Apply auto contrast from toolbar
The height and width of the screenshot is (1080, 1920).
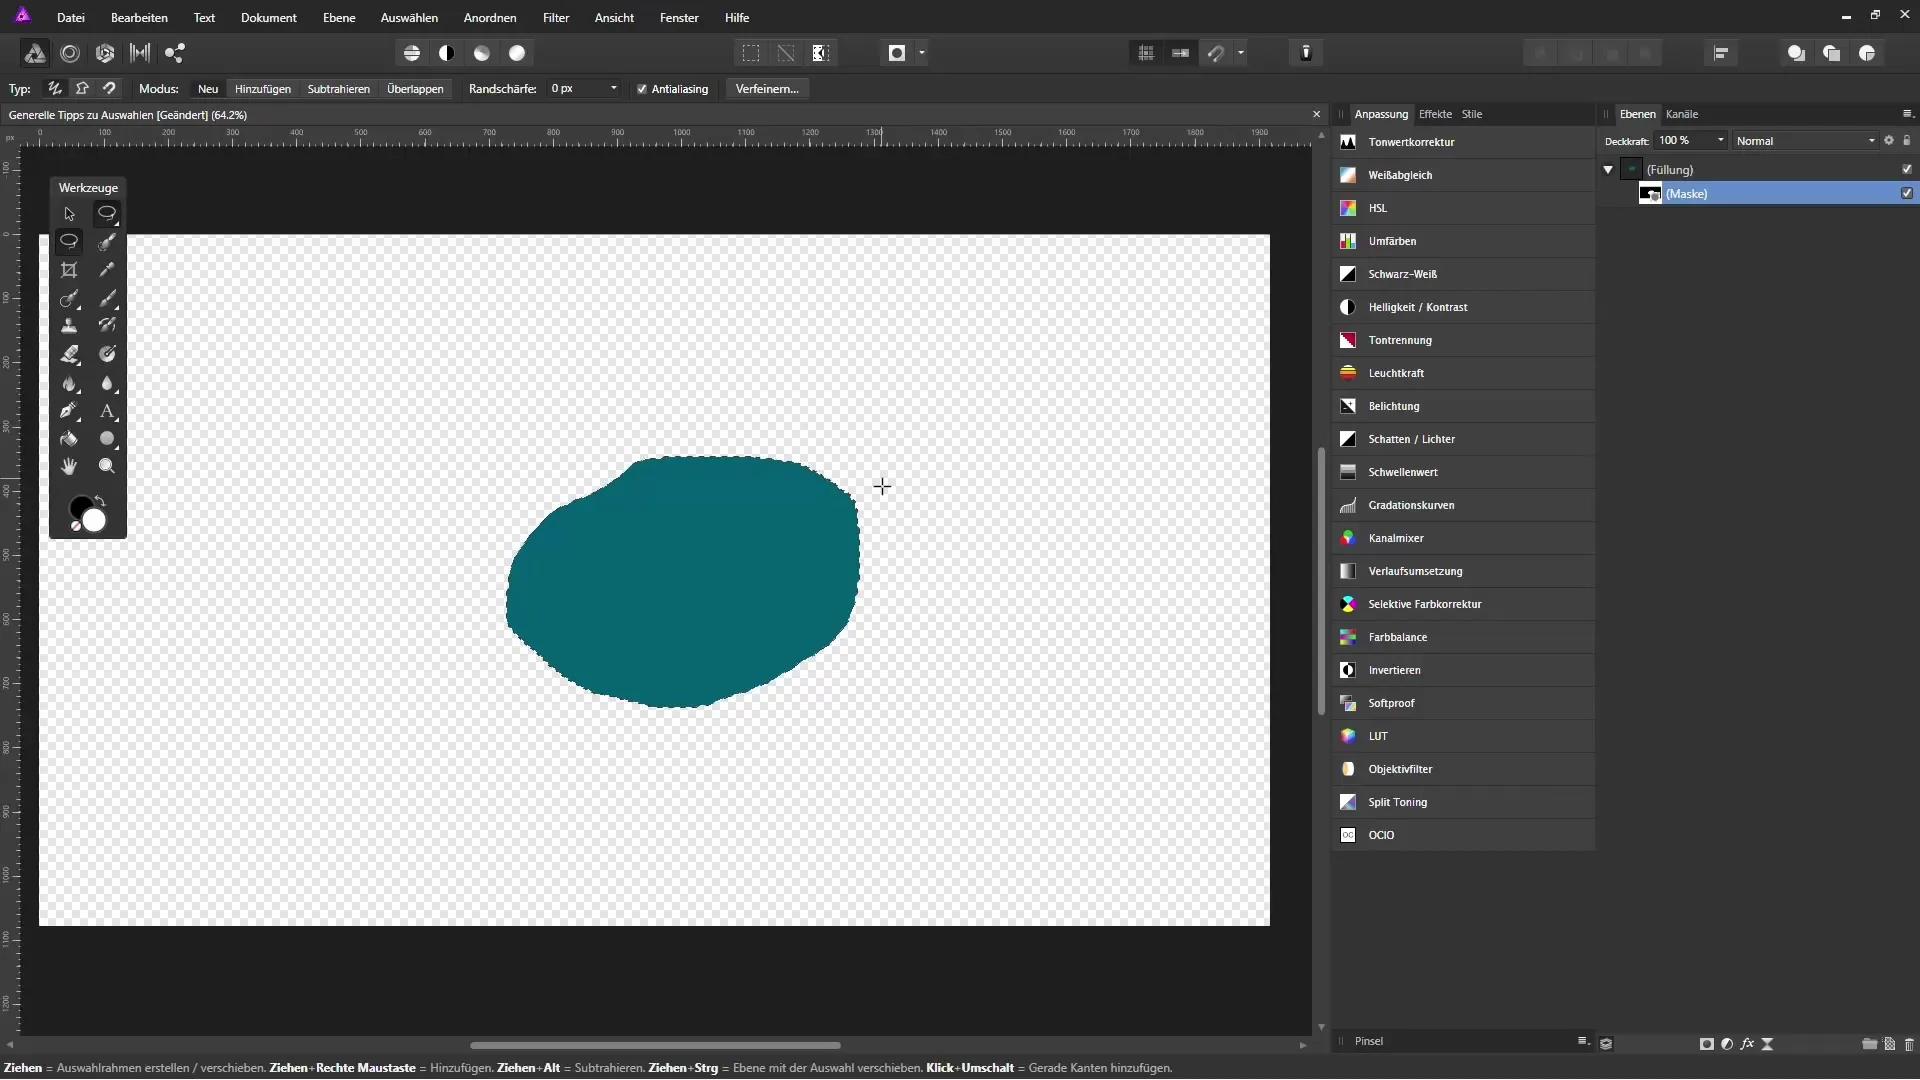[447, 53]
